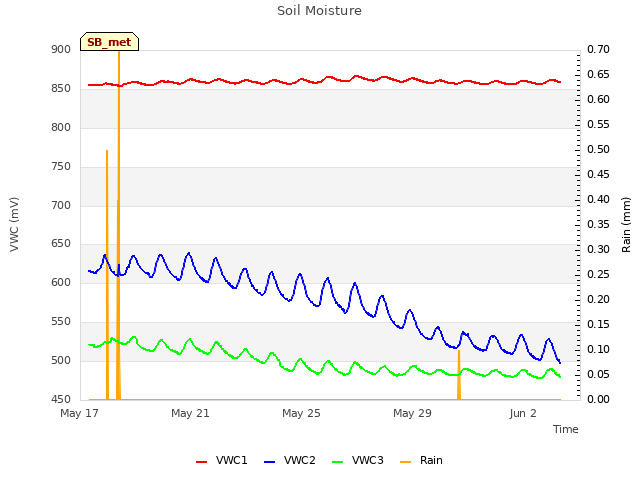Click the 0.70 rain axis value

click(x=598, y=49)
